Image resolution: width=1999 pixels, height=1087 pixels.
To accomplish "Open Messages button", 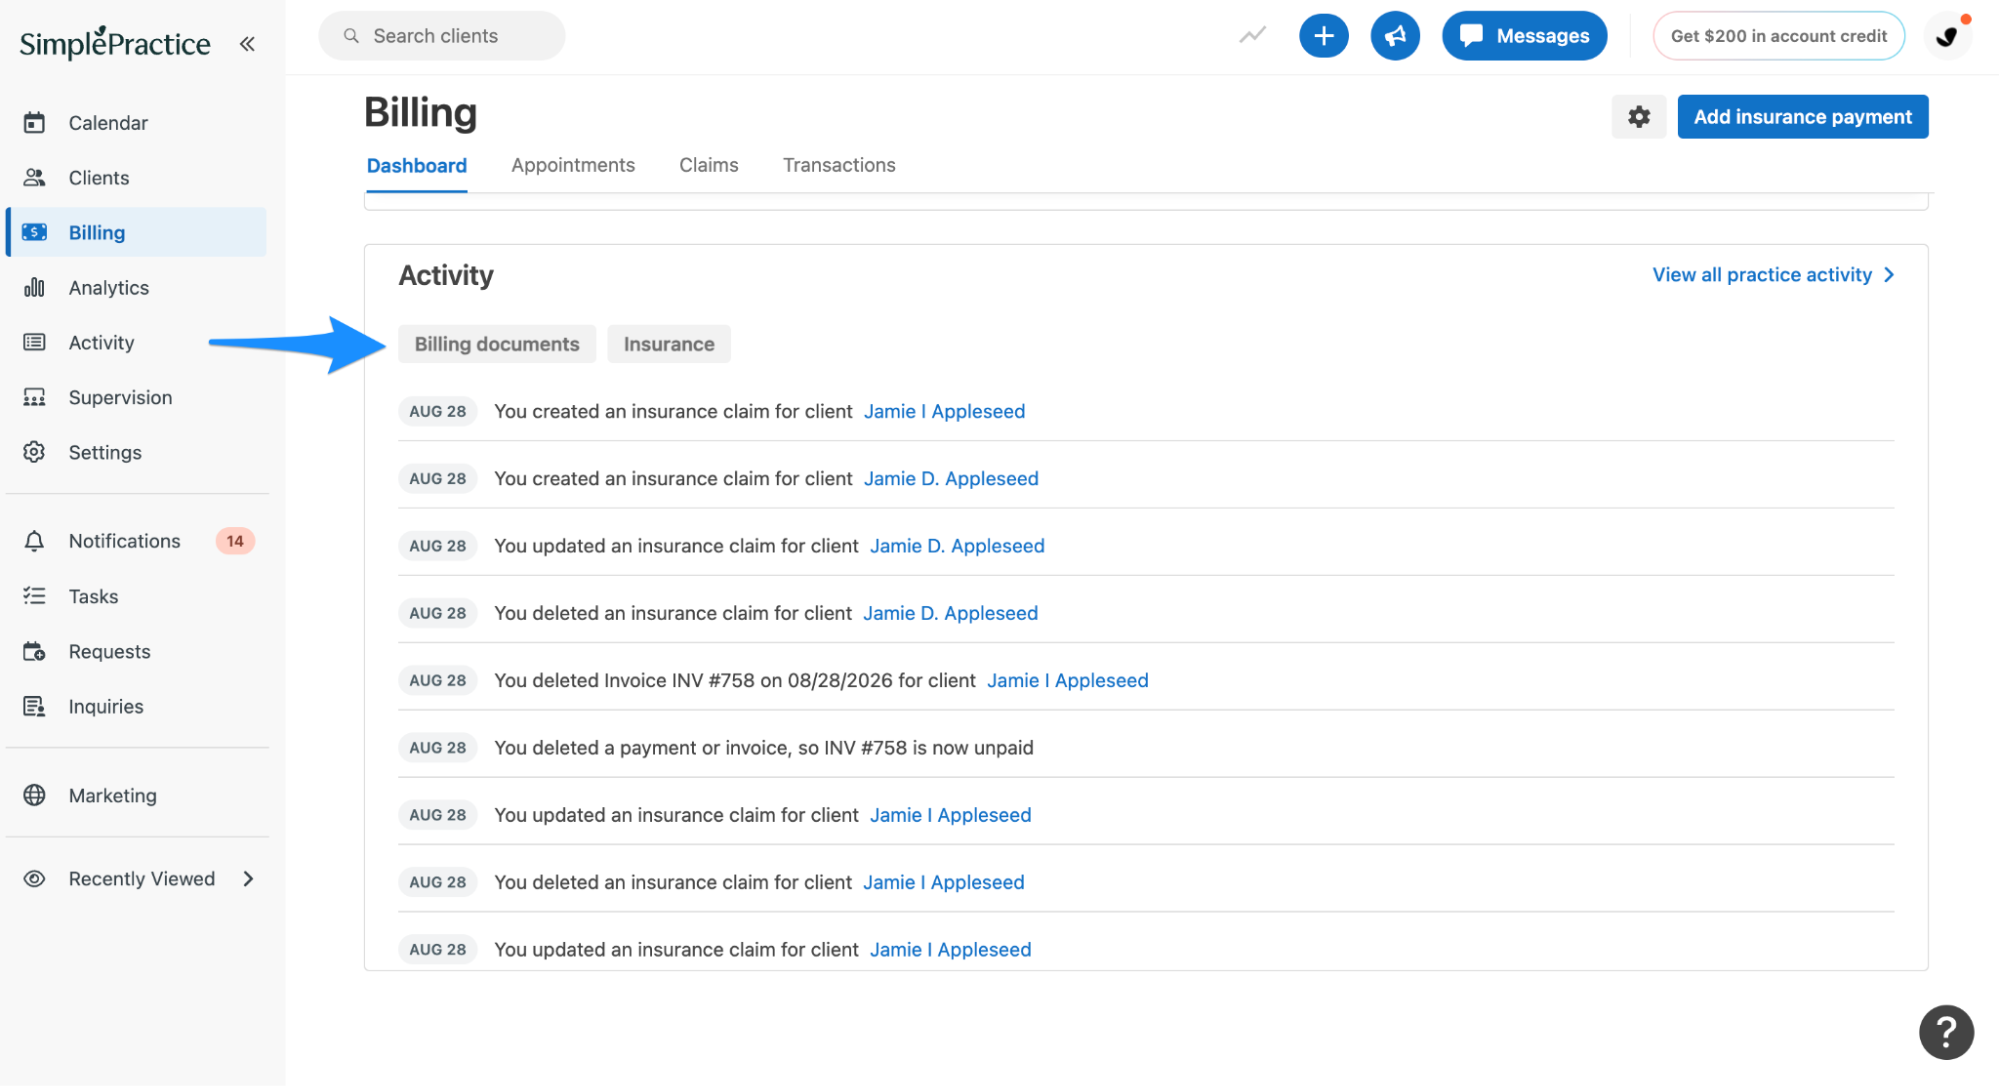I will (1524, 36).
